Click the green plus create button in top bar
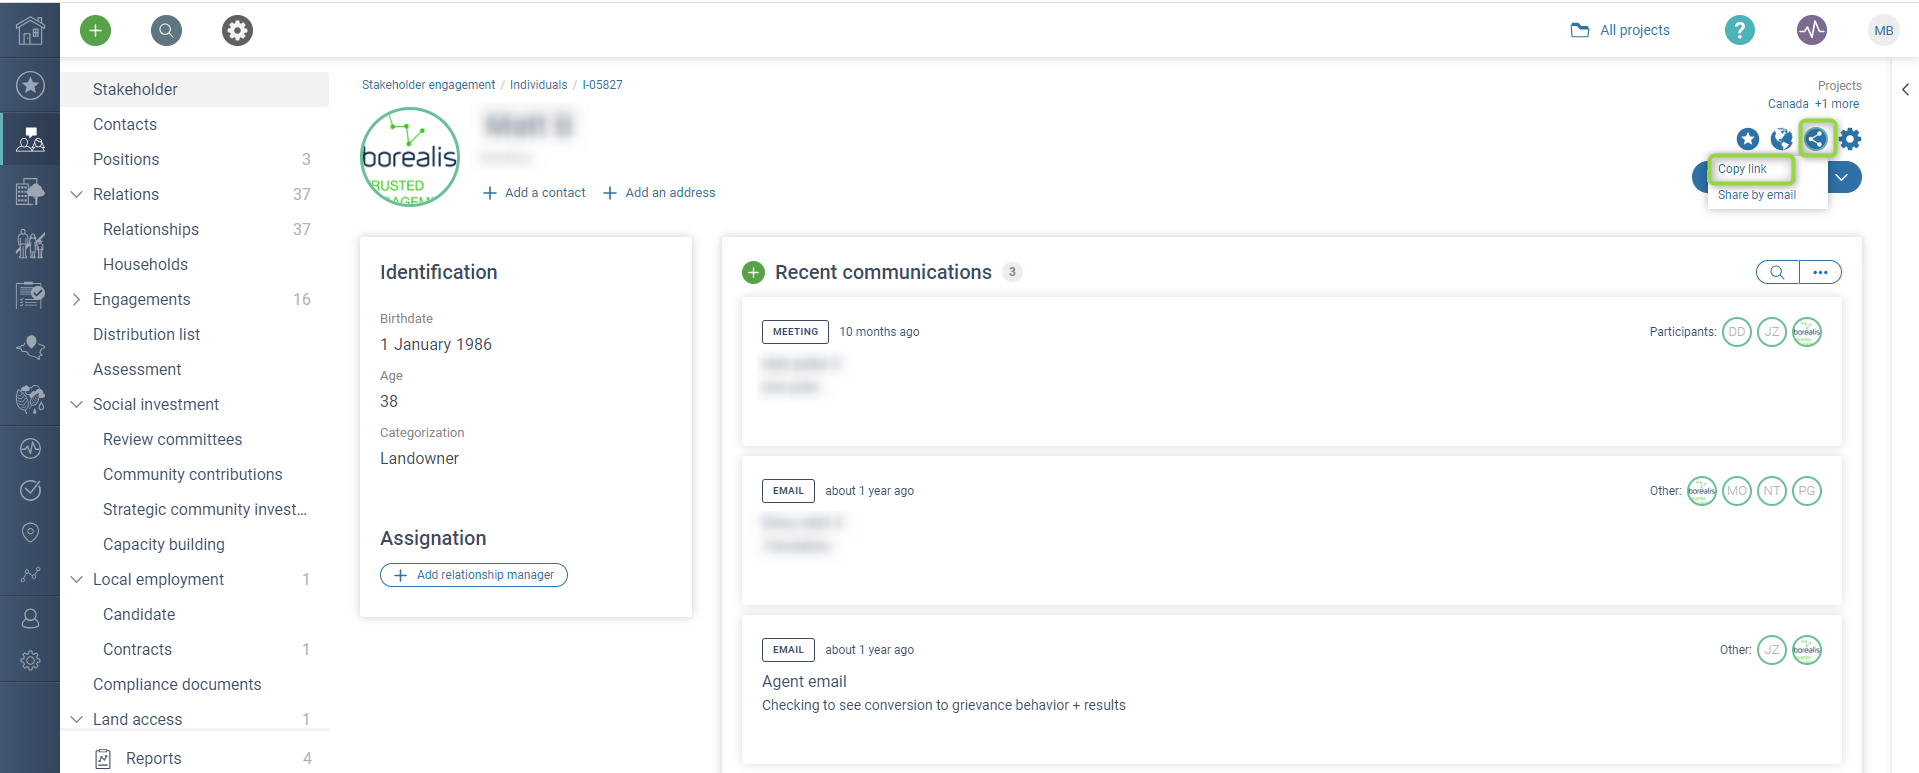This screenshot has height=773, width=1919. point(95,31)
